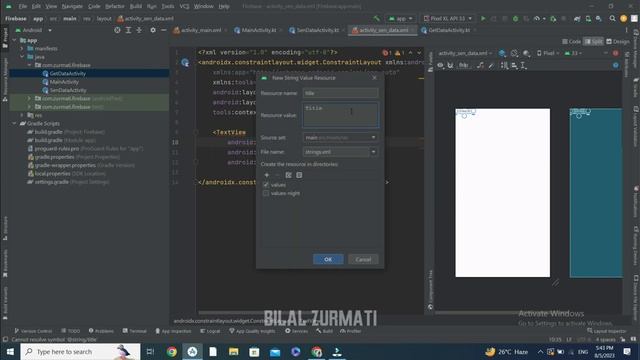This screenshot has height=360, width=640.
Task: Click the Guidelines icon in designer toolbar
Action: point(523,65)
